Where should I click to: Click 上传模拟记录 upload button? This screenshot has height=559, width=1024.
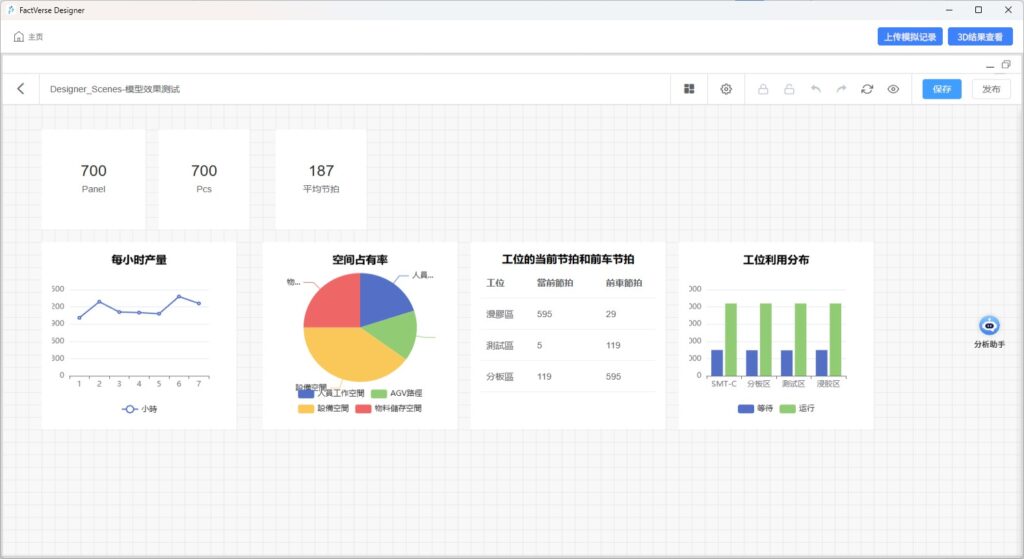[910, 37]
